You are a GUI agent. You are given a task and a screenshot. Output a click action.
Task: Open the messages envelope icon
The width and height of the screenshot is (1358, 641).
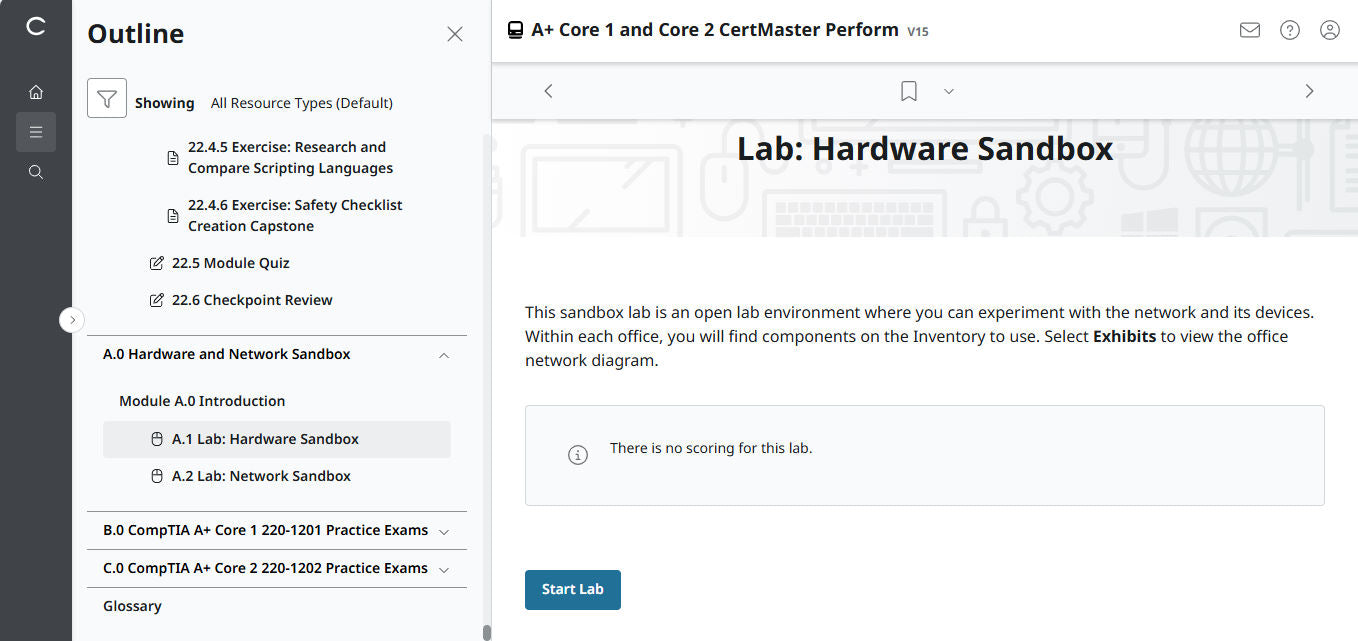coord(1249,30)
